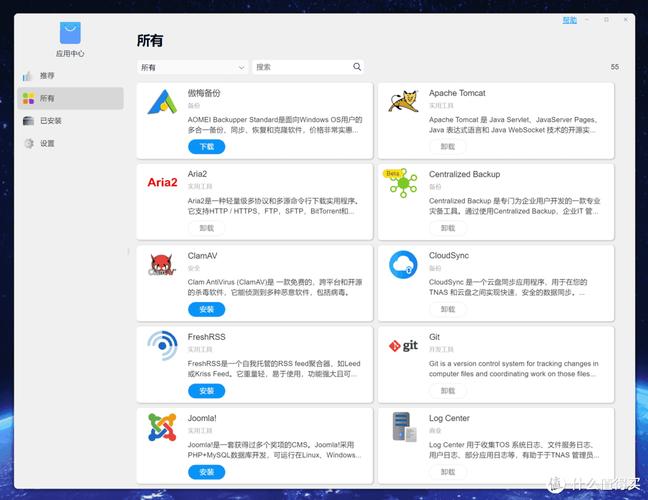This screenshot has height=500, width=648.
Task: Uninstall Apache Tomcat via 卸载 button
Action: 448,147
